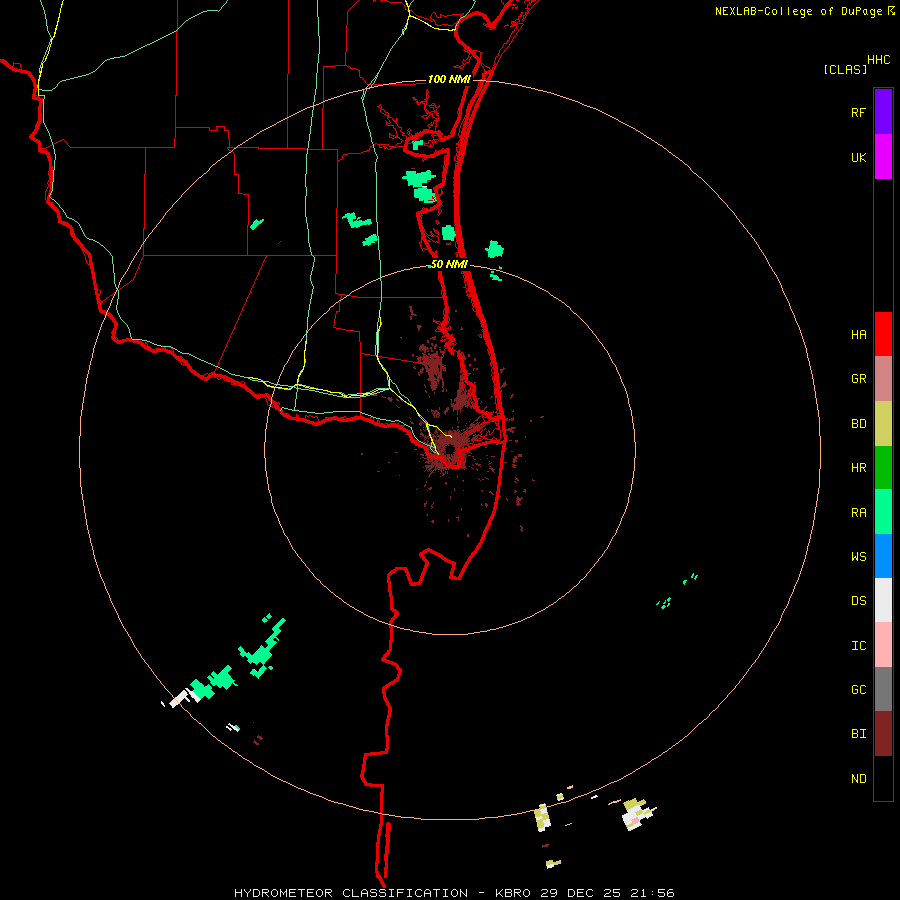The height and width of the screenshot is (900, 900).
Task: Click the "HA" legend label
Action: pyautogui.click(x=858, y=335)
